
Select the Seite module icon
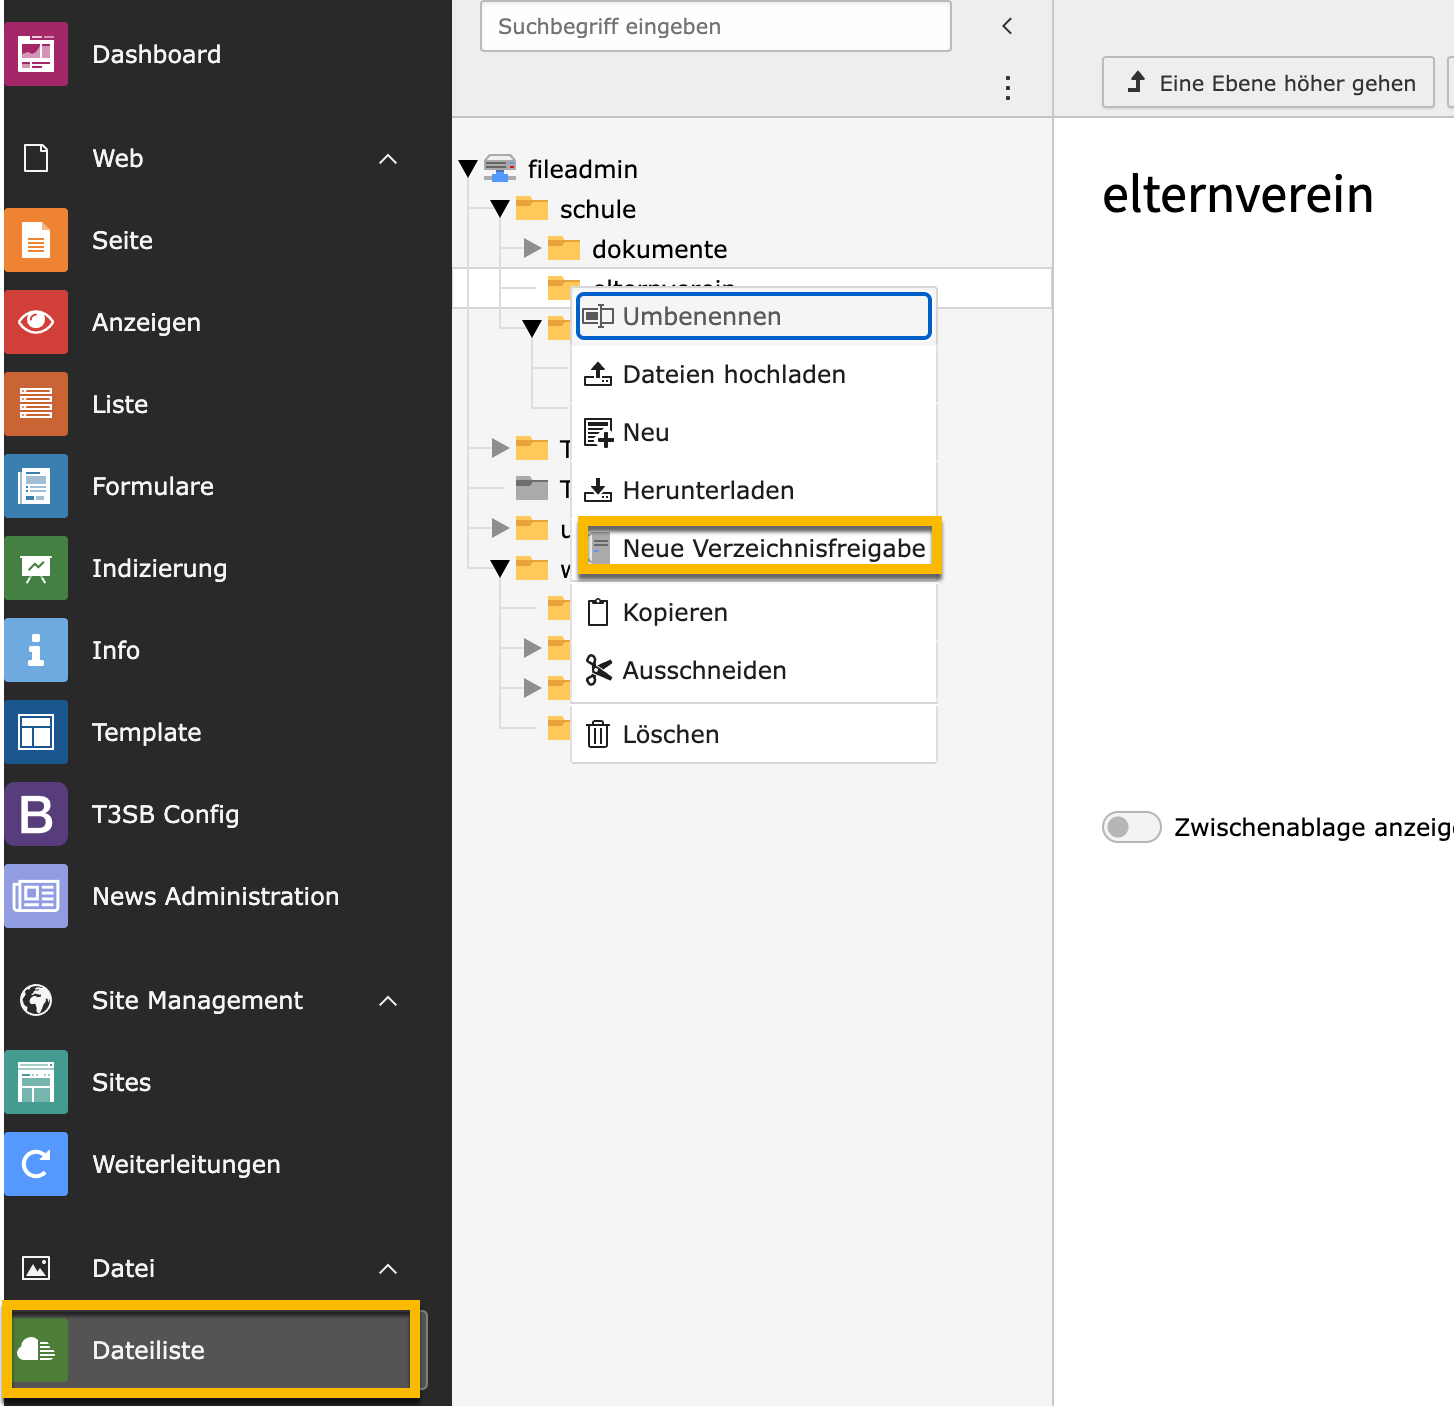pyautogui.click(x=36, y=240)
